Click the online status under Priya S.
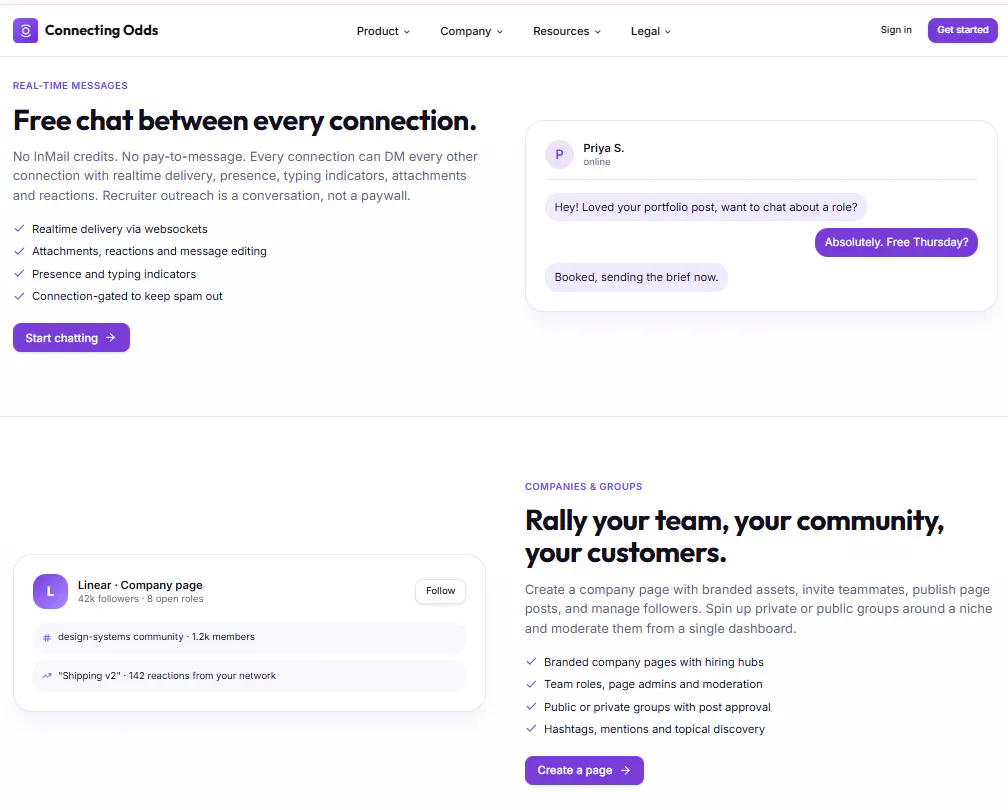The width and height of the screenshot is (1008, 810). tap(597, 162)
